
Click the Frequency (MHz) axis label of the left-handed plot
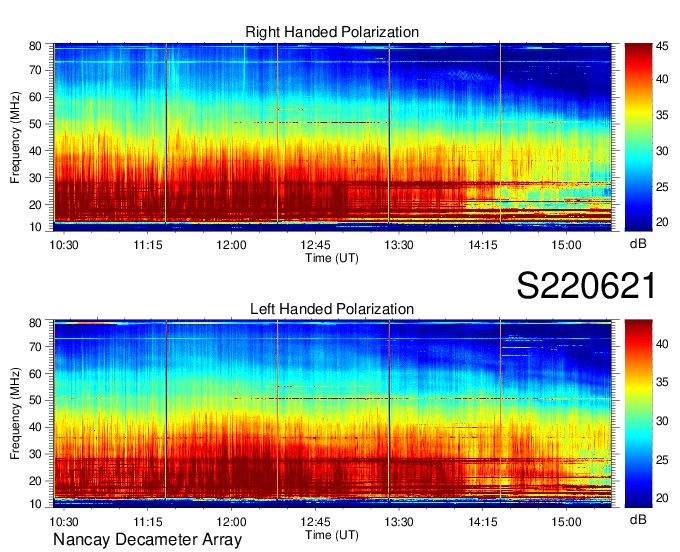pos(15,414)
